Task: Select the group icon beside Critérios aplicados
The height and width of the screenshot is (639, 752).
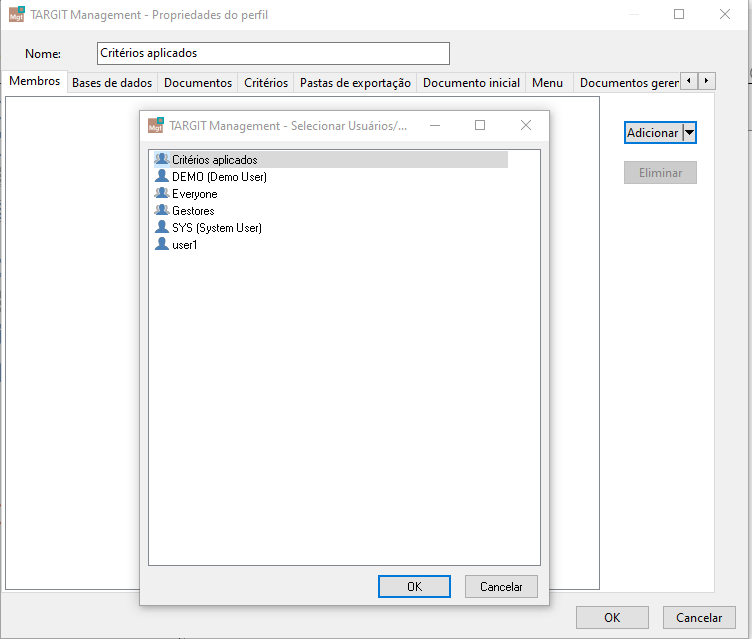Action: pos(162,159)
